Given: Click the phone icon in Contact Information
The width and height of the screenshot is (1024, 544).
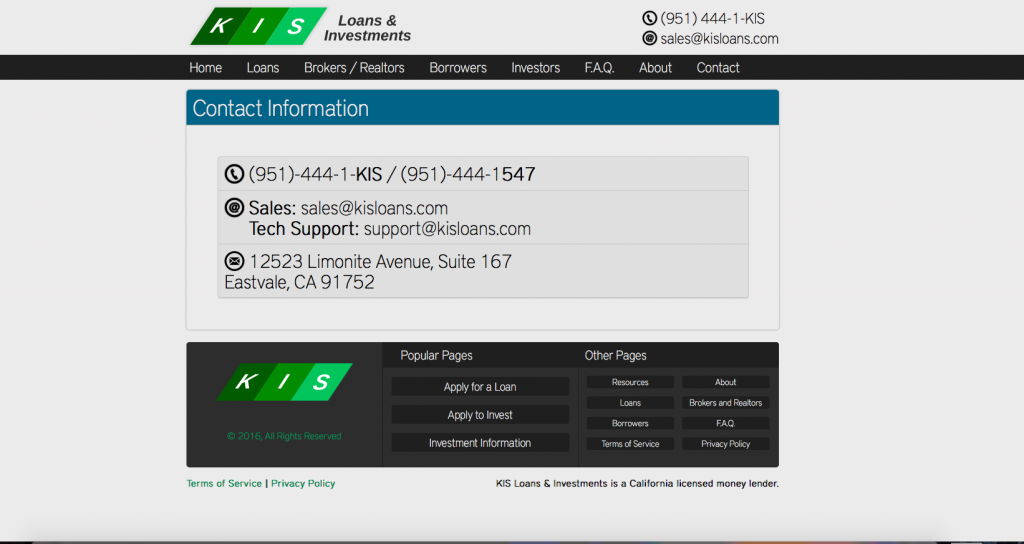Looking at the screenshot, I should click(234, 174).
